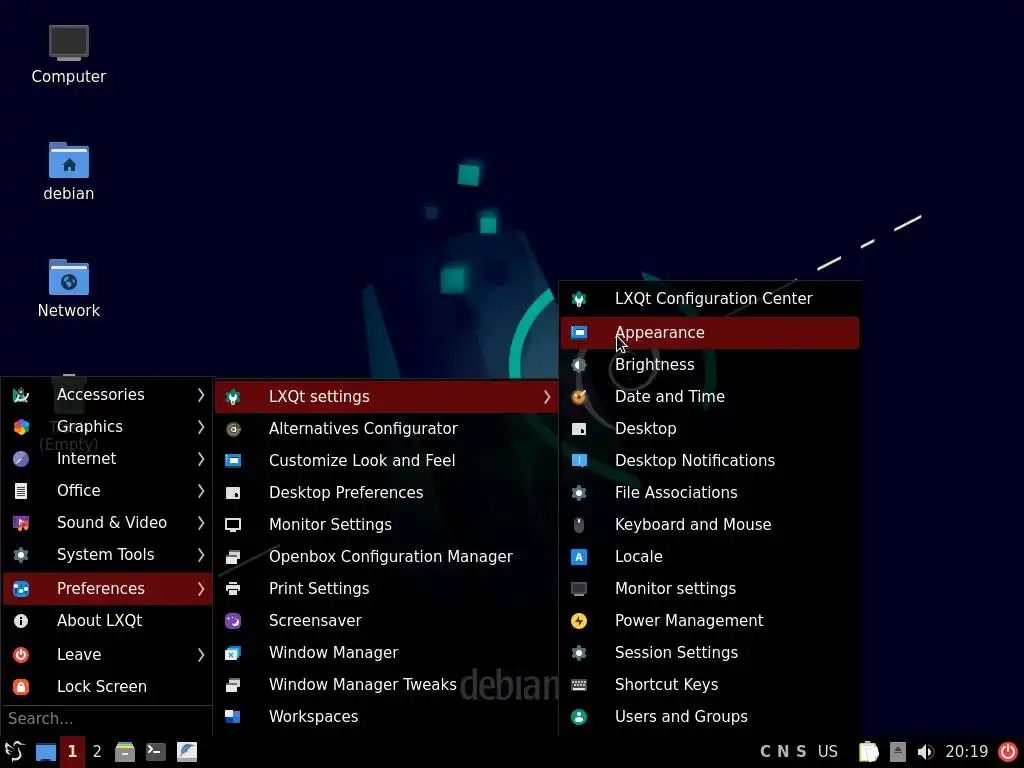Launch text editor feather icon in panel

pos(187,752)
